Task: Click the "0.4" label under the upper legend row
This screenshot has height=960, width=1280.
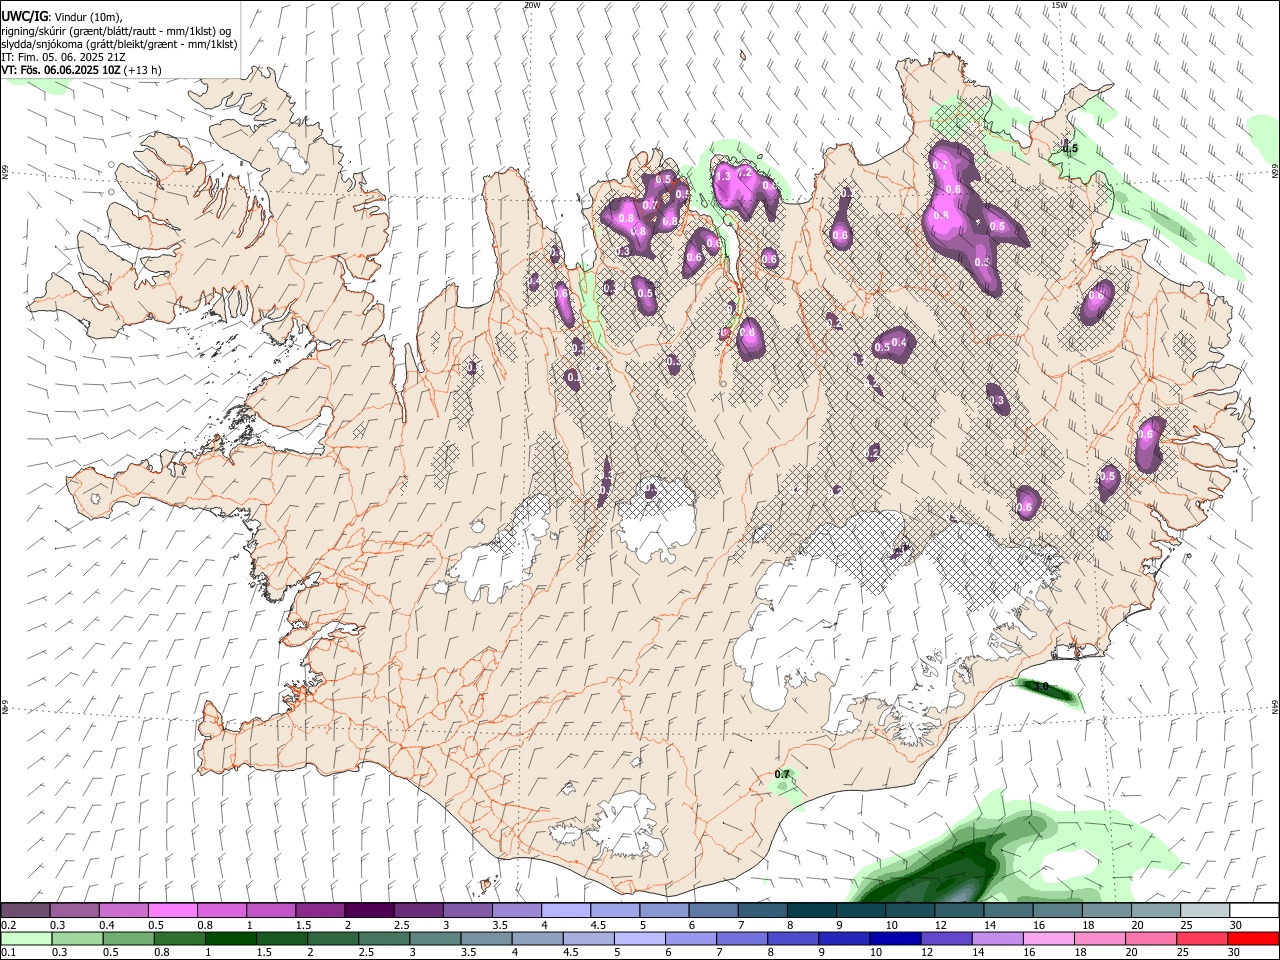Action: (x=107, y=925)
